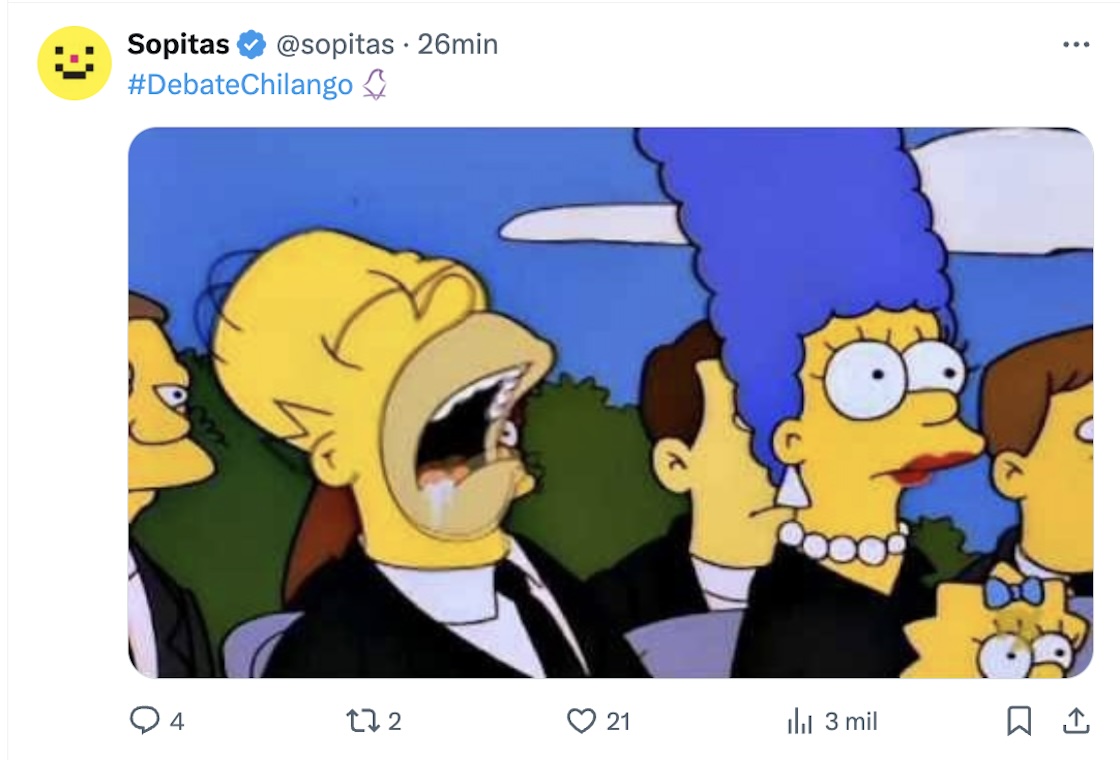
Task: Open the Simpsons meme image
Action: pyautogui.click(x=611, y=402)
